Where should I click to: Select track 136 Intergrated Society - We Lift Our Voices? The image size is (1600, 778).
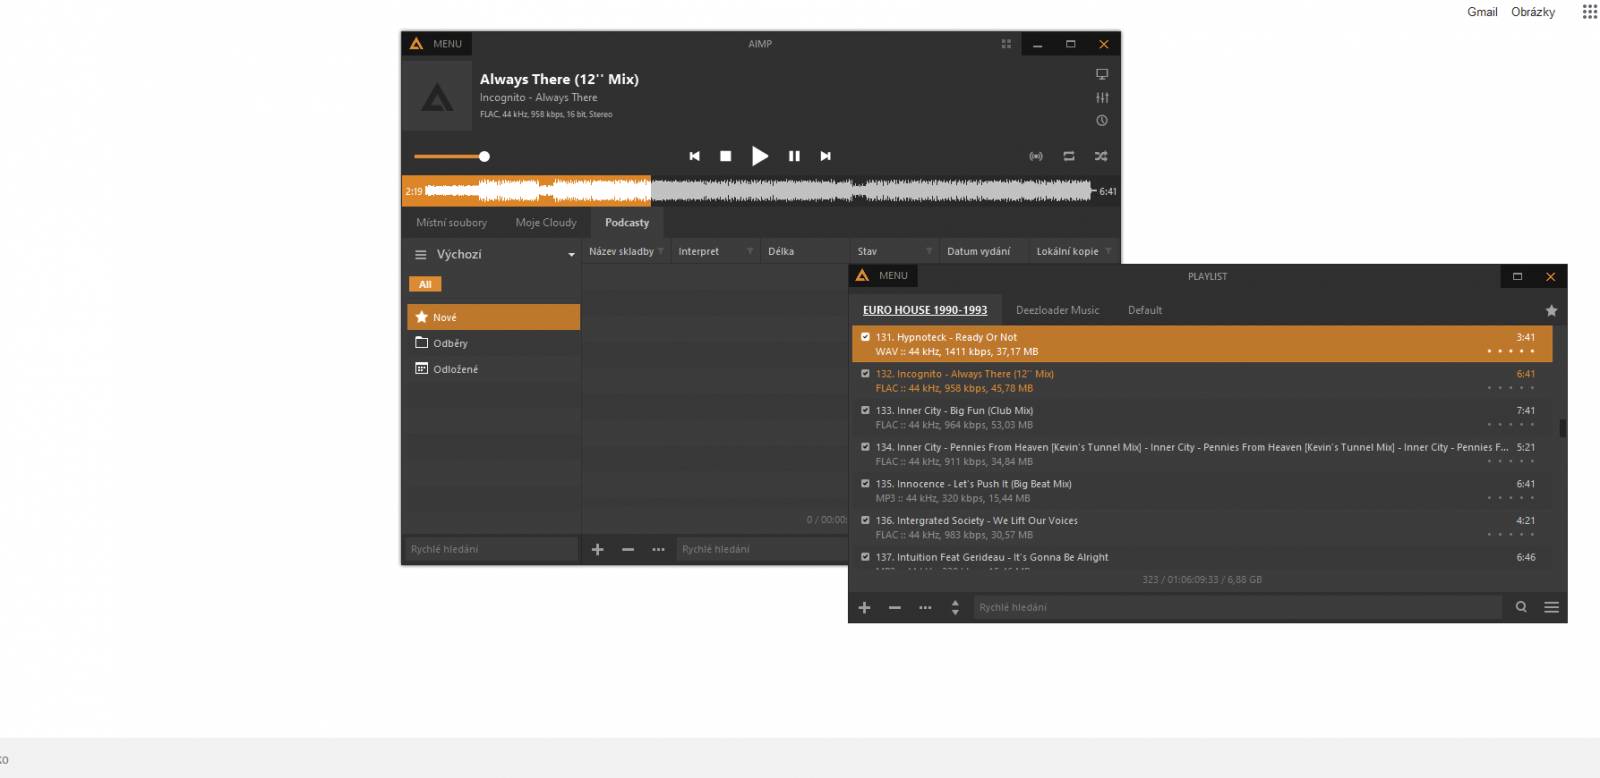(x=1202, y=527)
